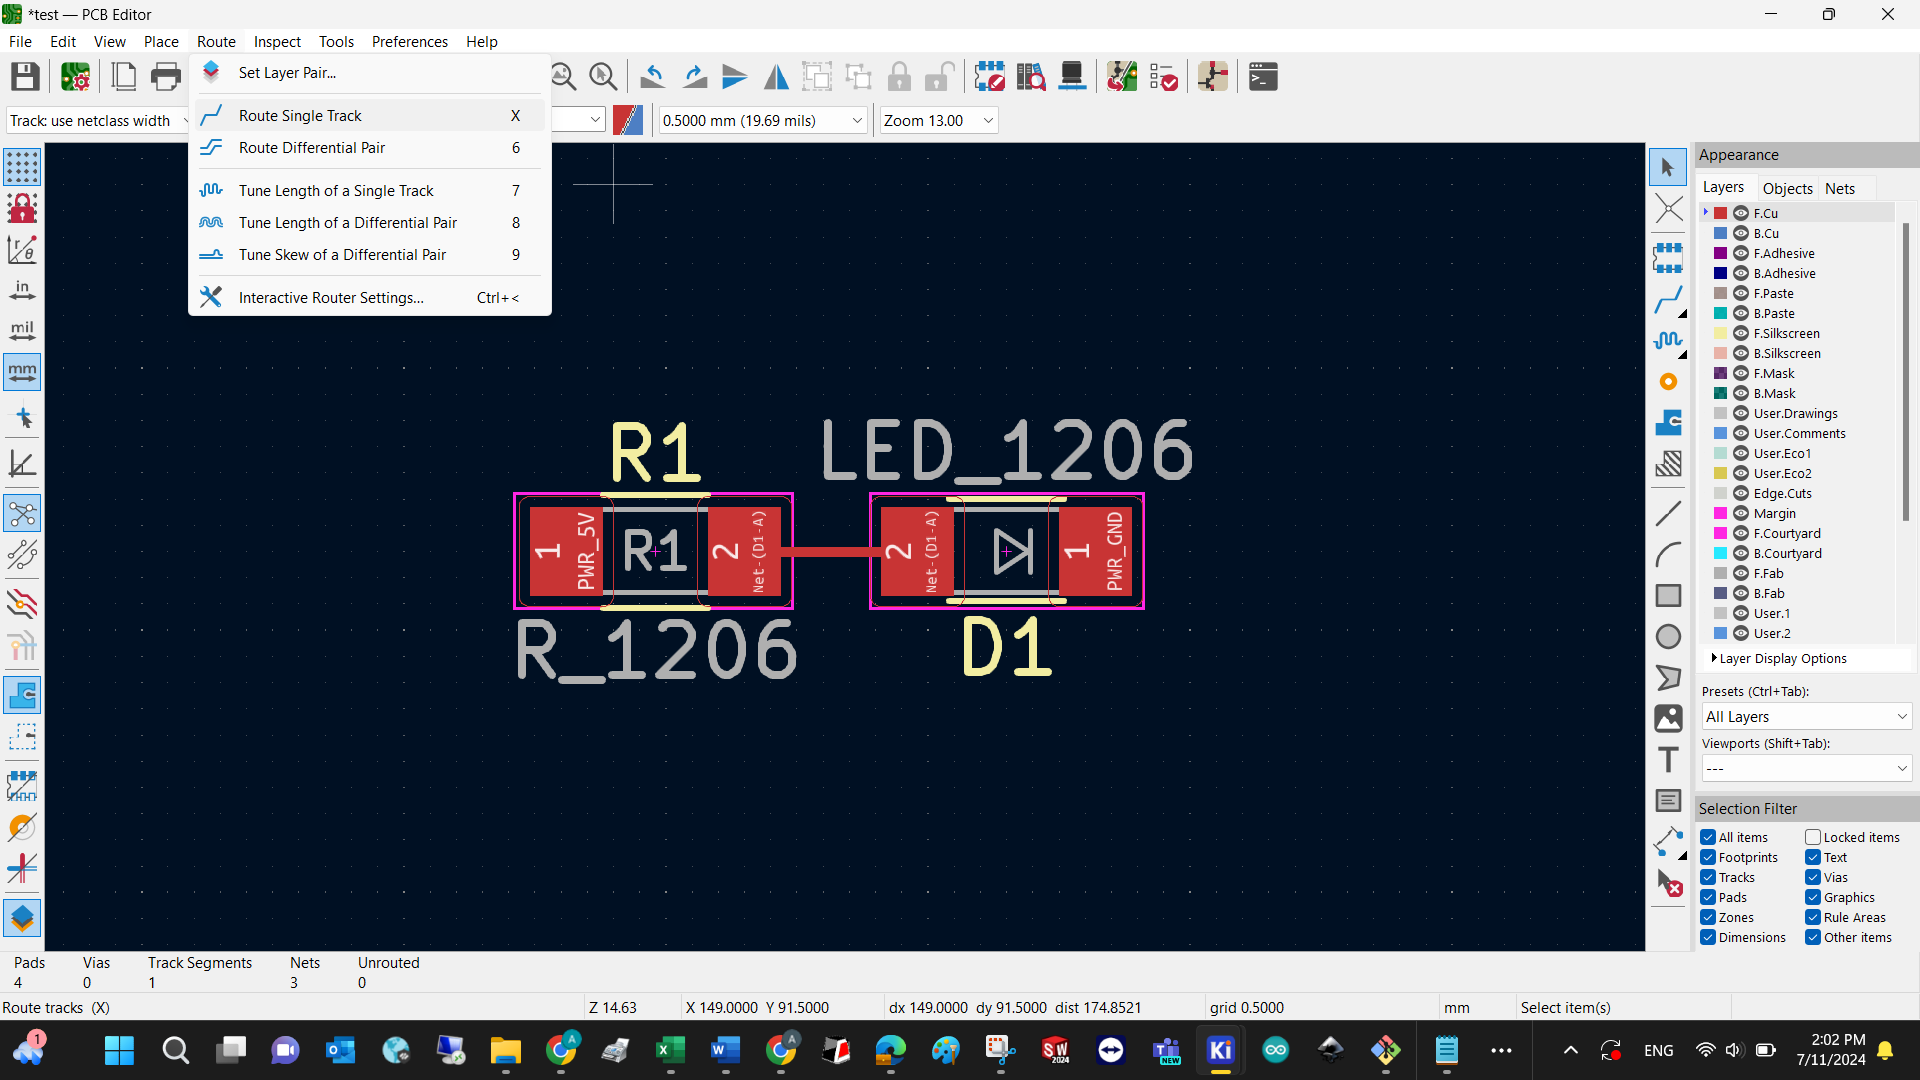Open Board Setup icon in toolbar
This screenshot has width=1920, height=1080.
tap(75, 77)
